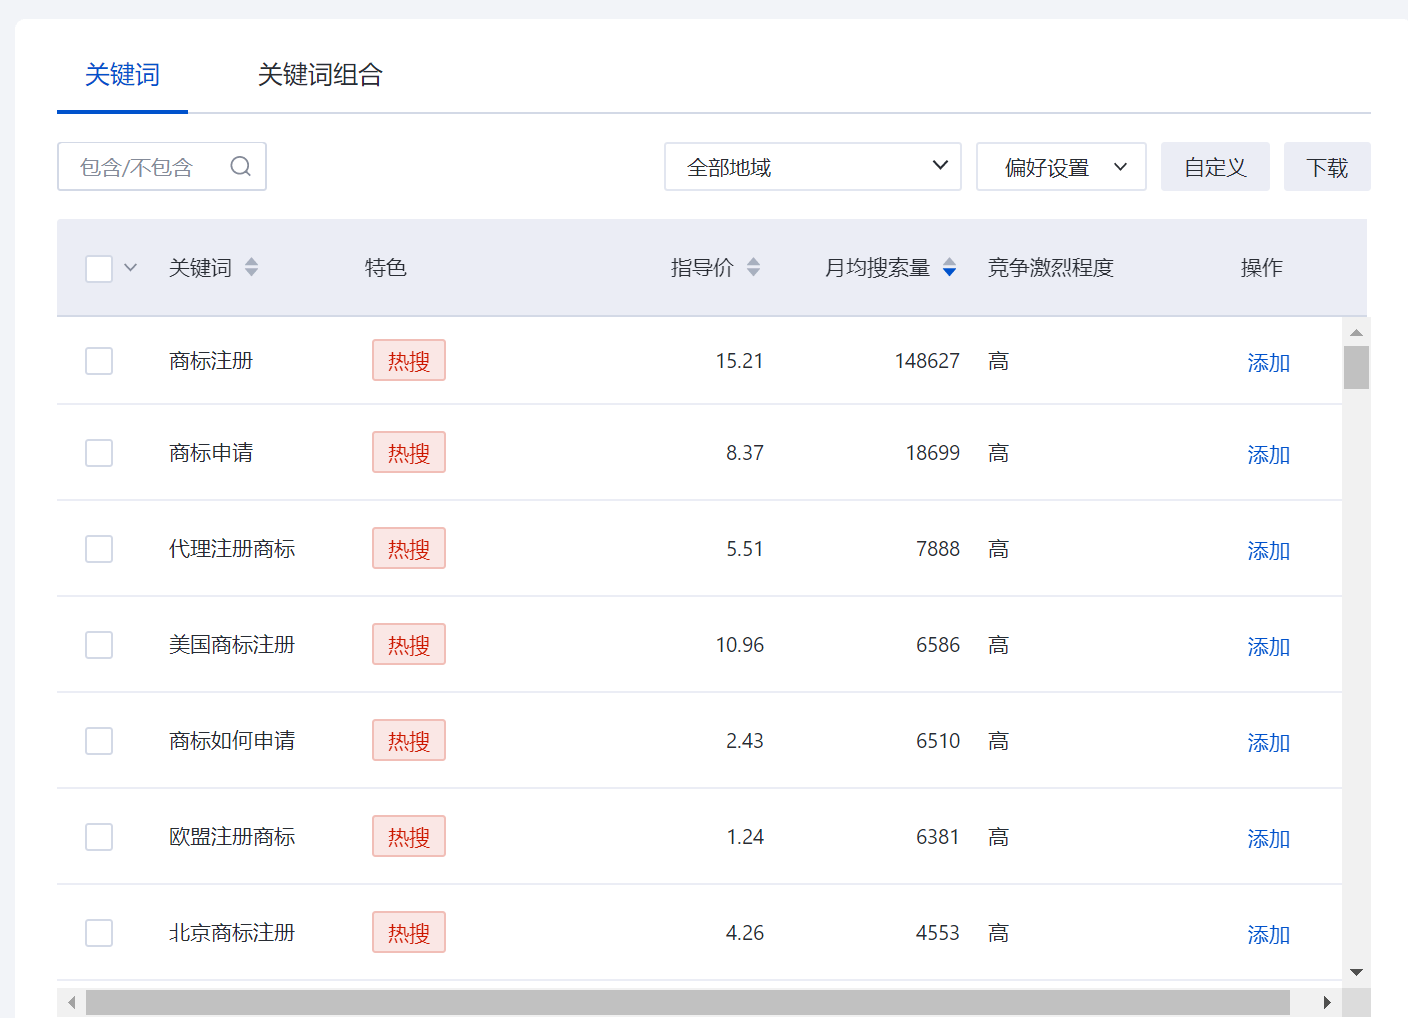Image resolution: width=1408 pixels, height=1018 pixels.
Task: Click the 热搜 tag in 商标如何申请 row
Action: [x=409, y=740]
